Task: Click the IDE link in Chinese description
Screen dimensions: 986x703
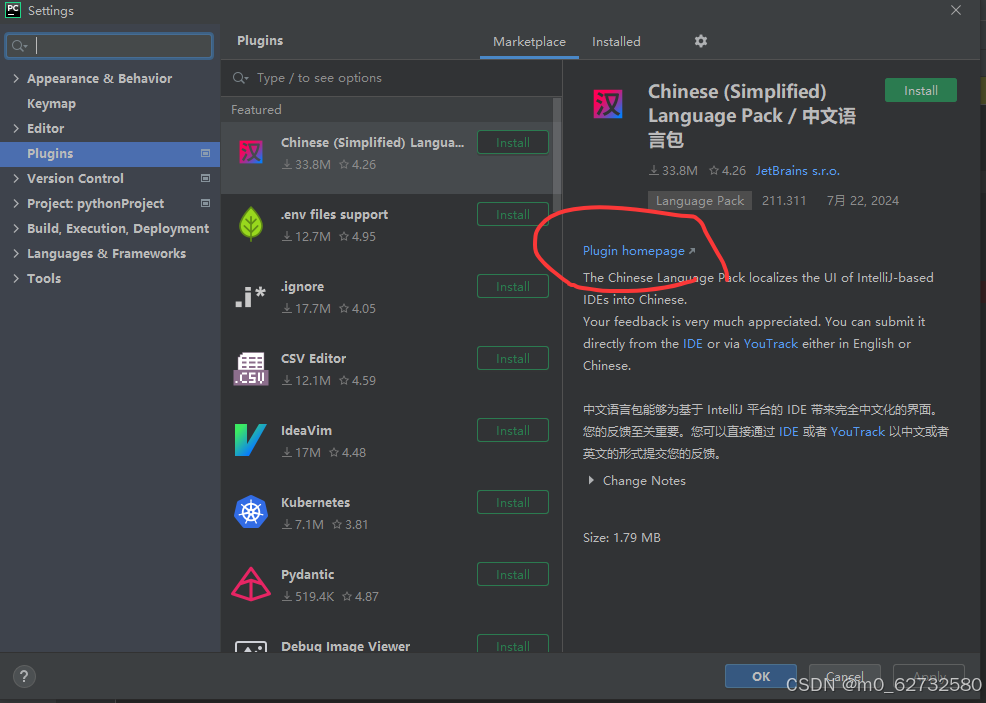Action: 789,431
